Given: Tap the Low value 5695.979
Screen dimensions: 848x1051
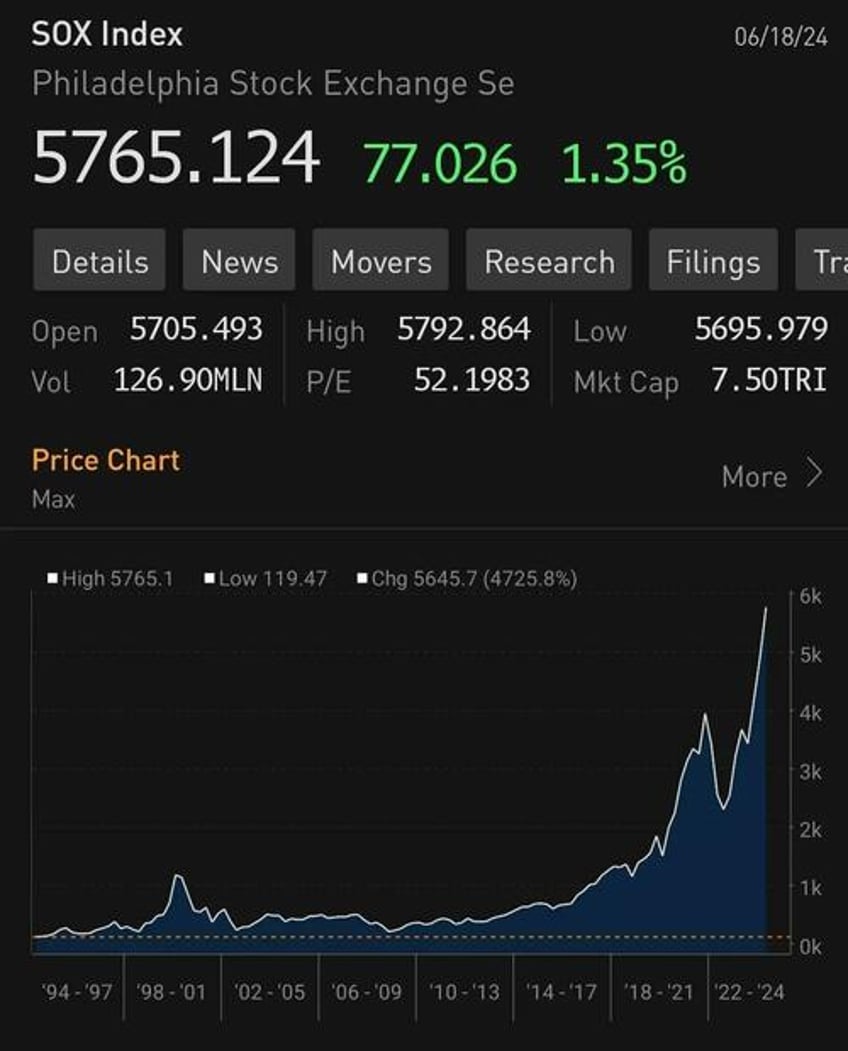Looking at the screenshot, I should [761, 329].
